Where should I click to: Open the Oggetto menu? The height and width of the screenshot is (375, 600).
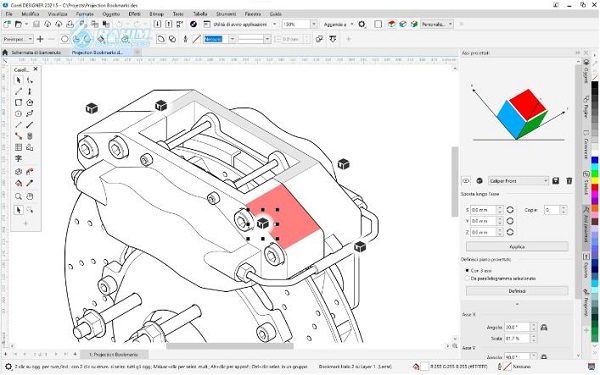coord(111,14)
